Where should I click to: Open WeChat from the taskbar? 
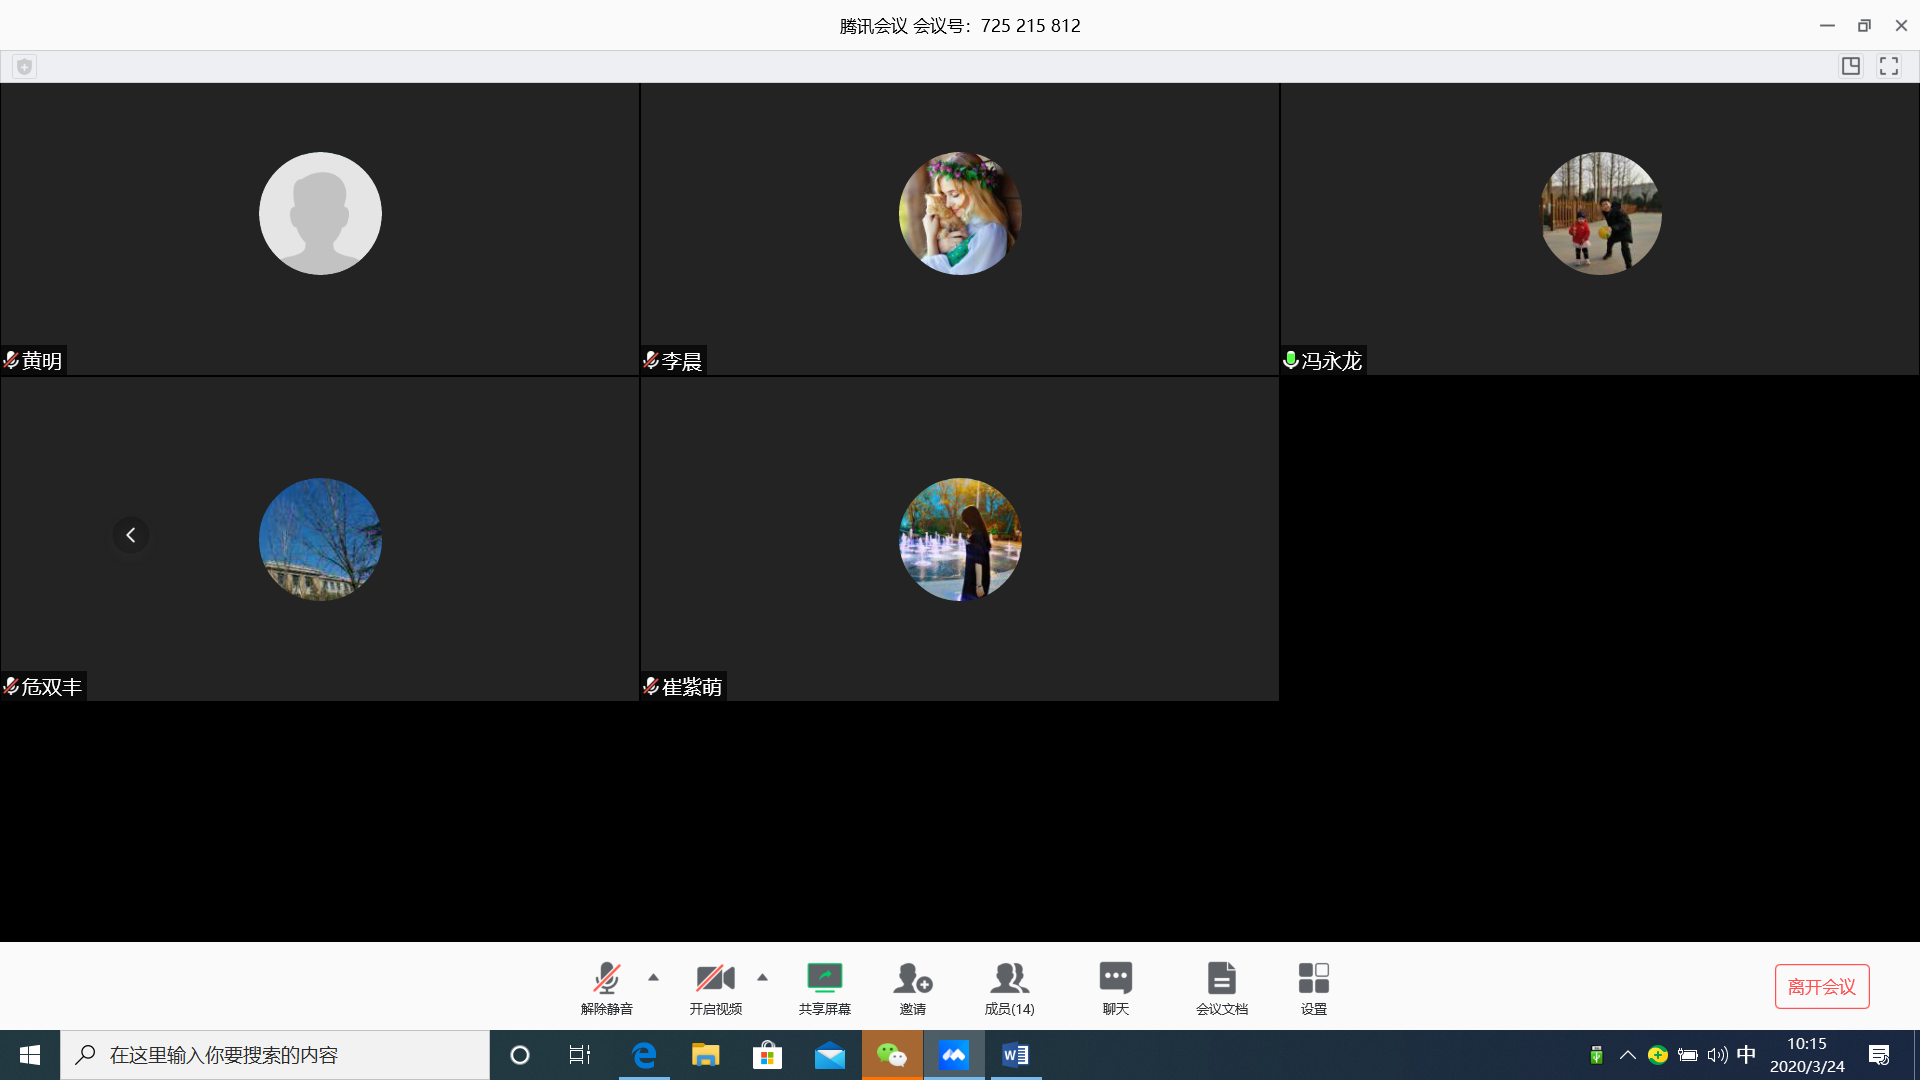[x=891, y=1055]
